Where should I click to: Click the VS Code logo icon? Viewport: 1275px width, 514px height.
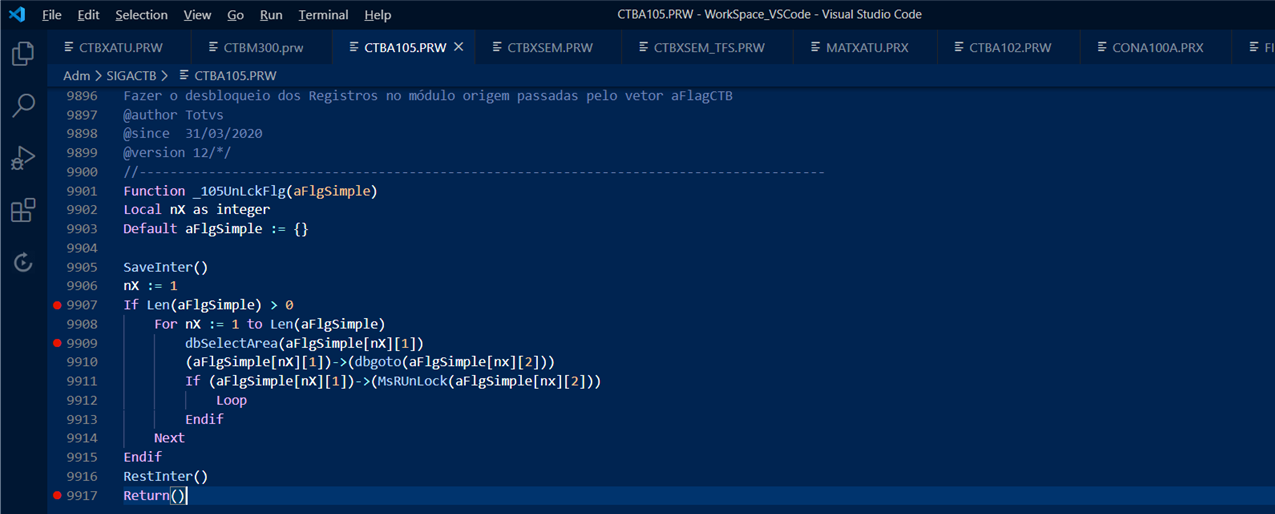17,15
